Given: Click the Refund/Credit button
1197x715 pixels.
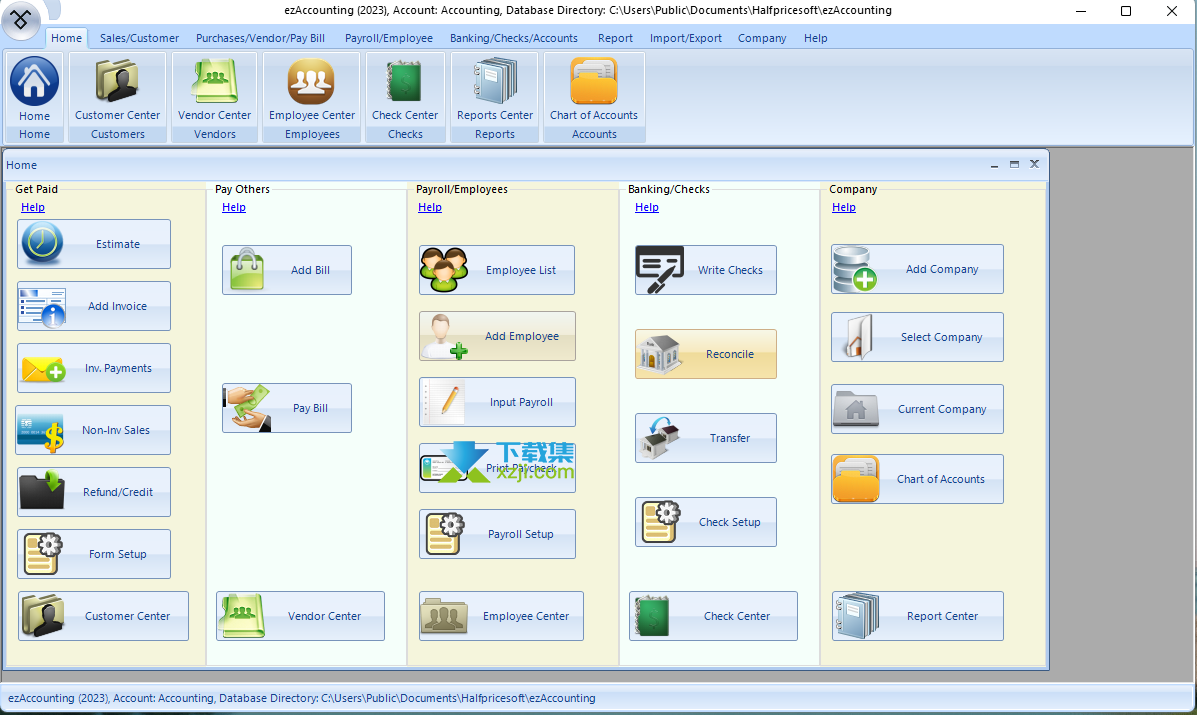Looking at the screenshot, I should coord(94,492).
